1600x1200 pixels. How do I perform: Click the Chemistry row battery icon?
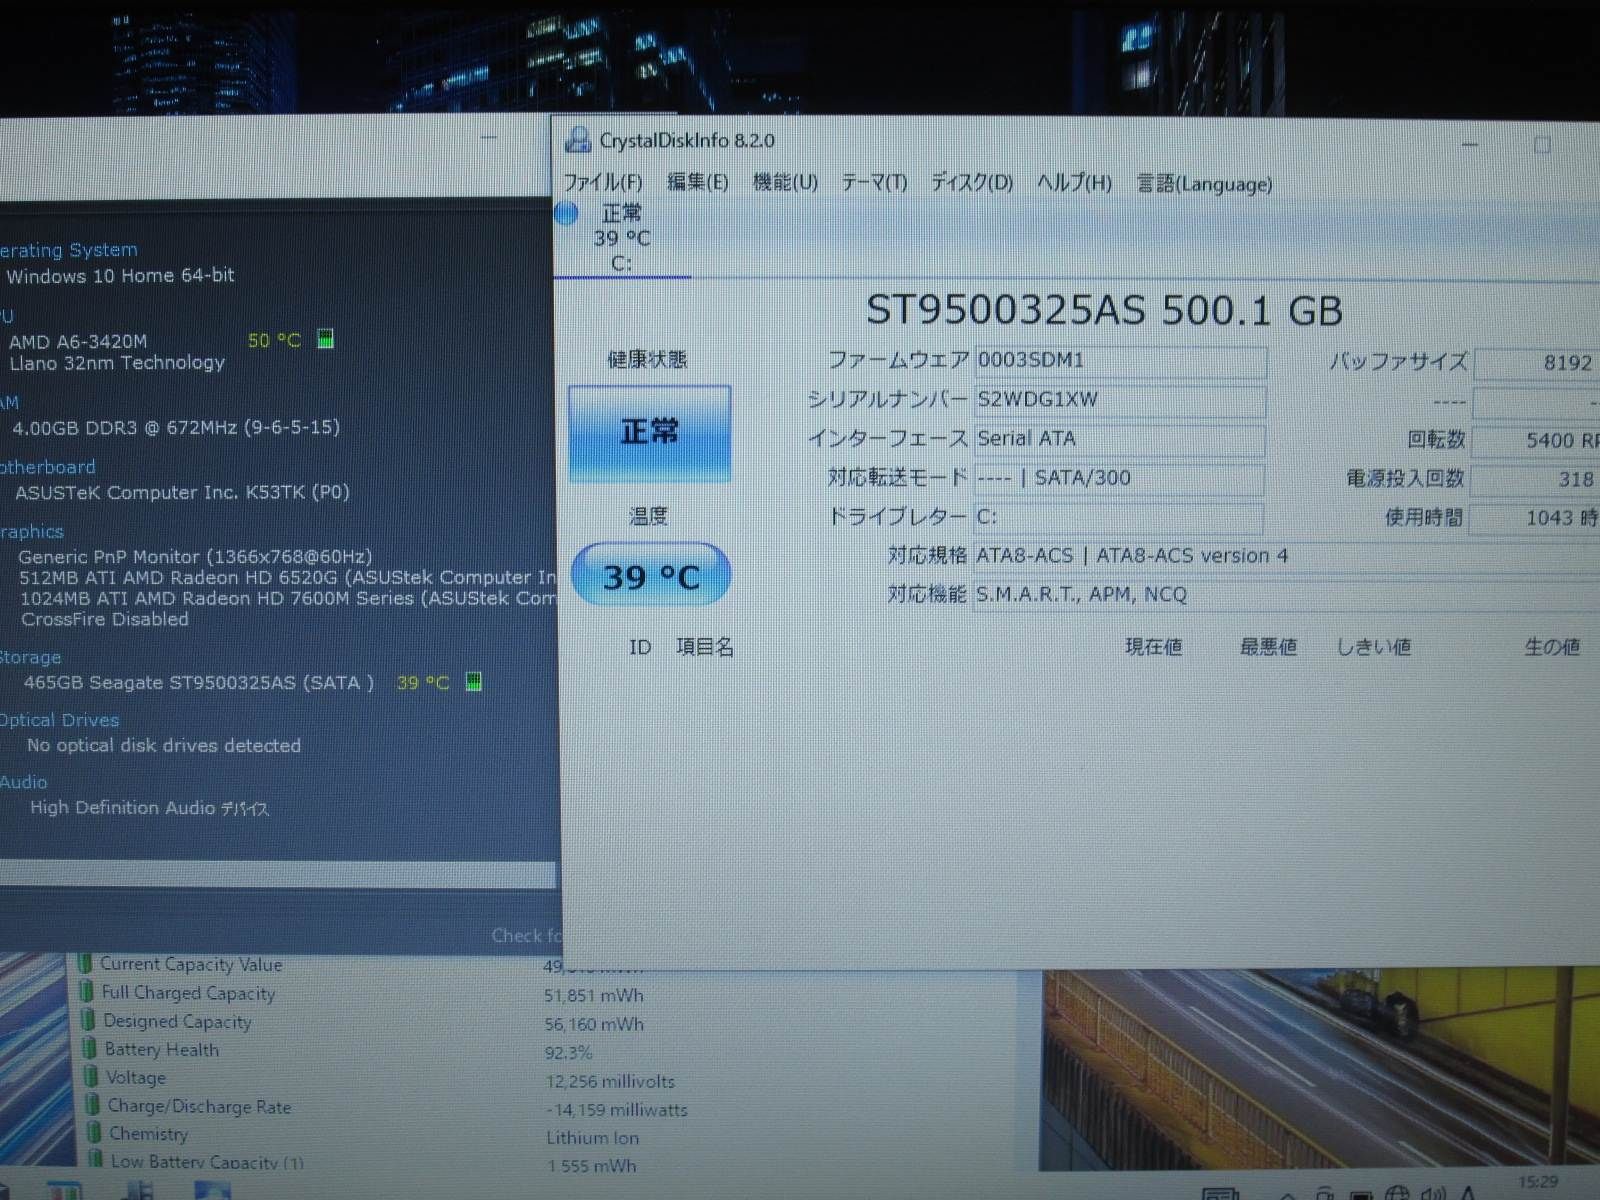[x=94, y=1133]
